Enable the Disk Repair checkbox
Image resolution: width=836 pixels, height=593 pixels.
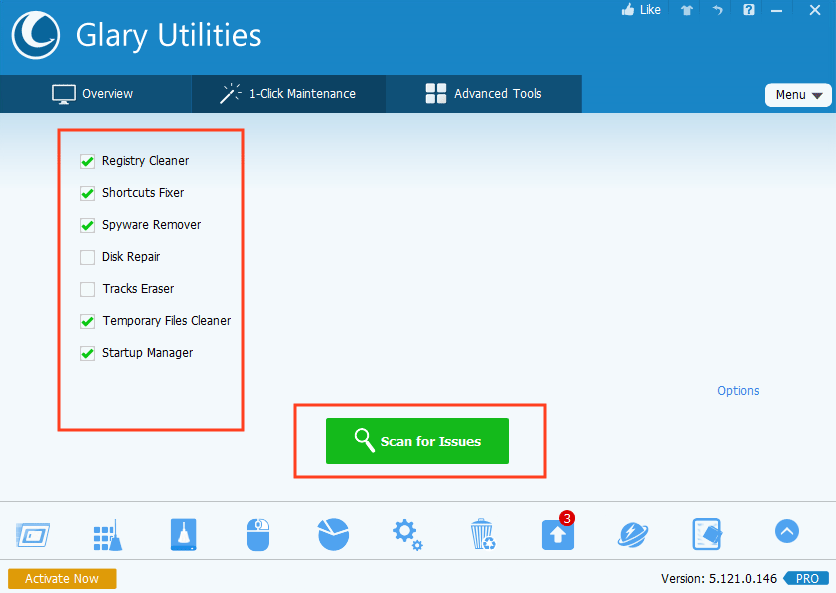(87, 257)
